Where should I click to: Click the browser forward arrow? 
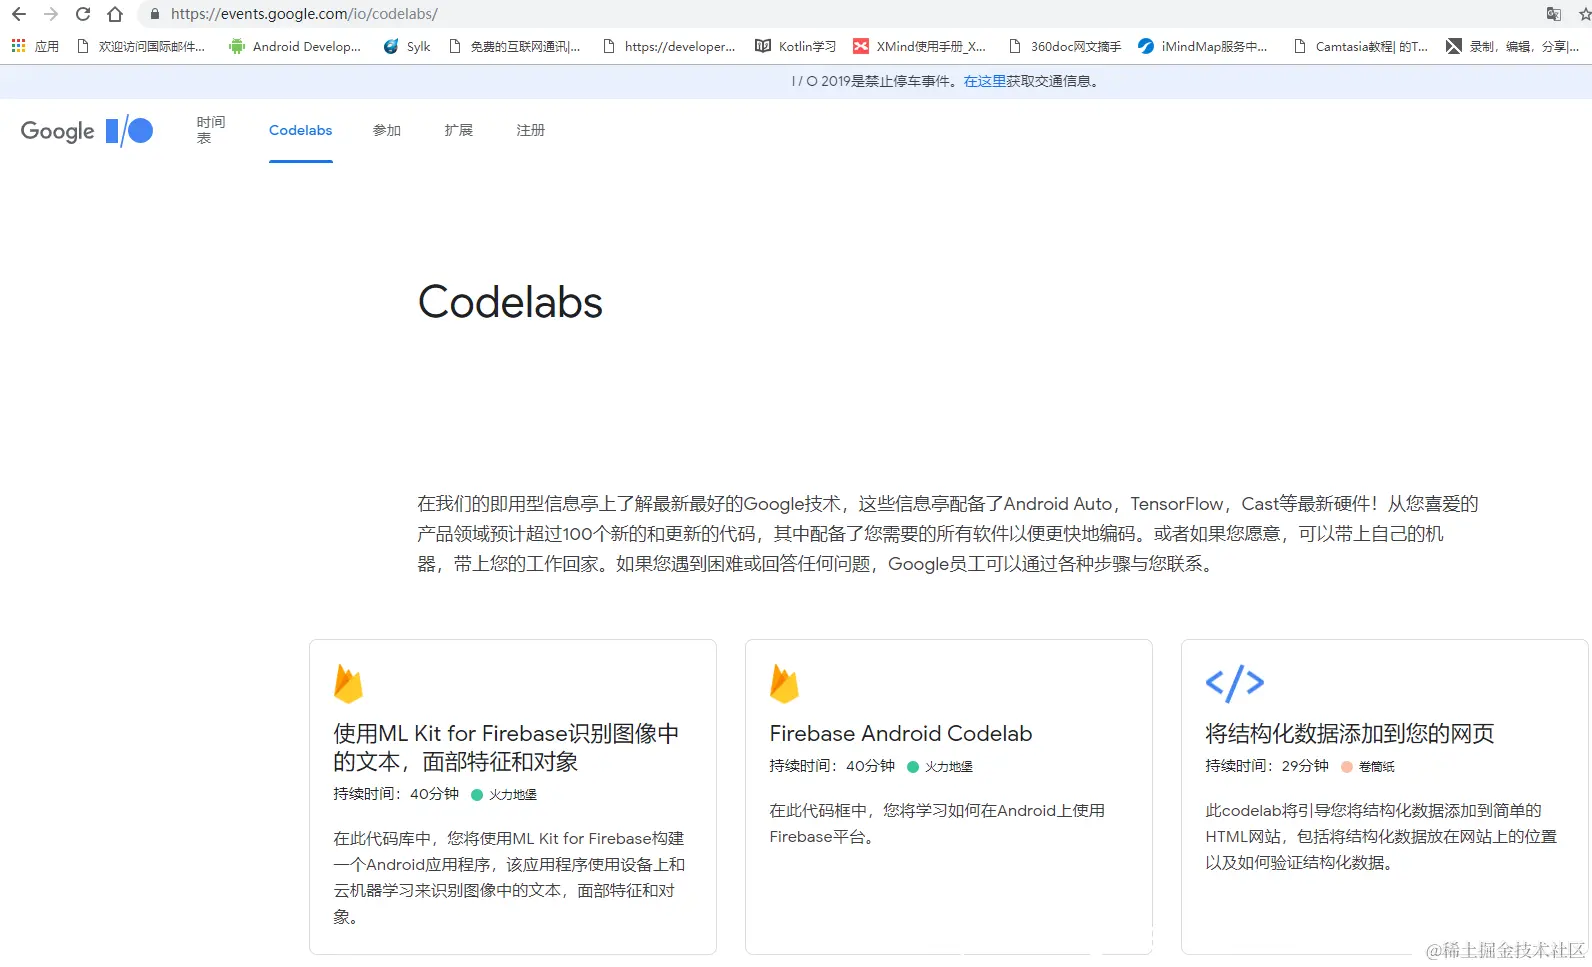click(51, 14)
